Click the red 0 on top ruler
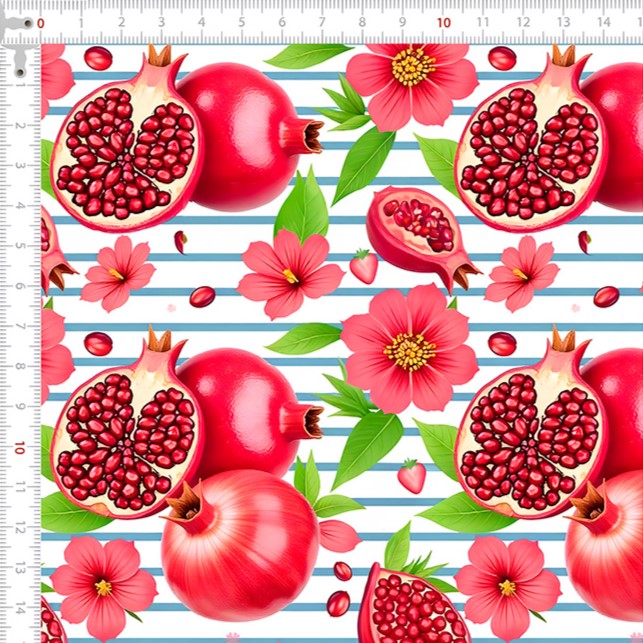 click(40, 22)
